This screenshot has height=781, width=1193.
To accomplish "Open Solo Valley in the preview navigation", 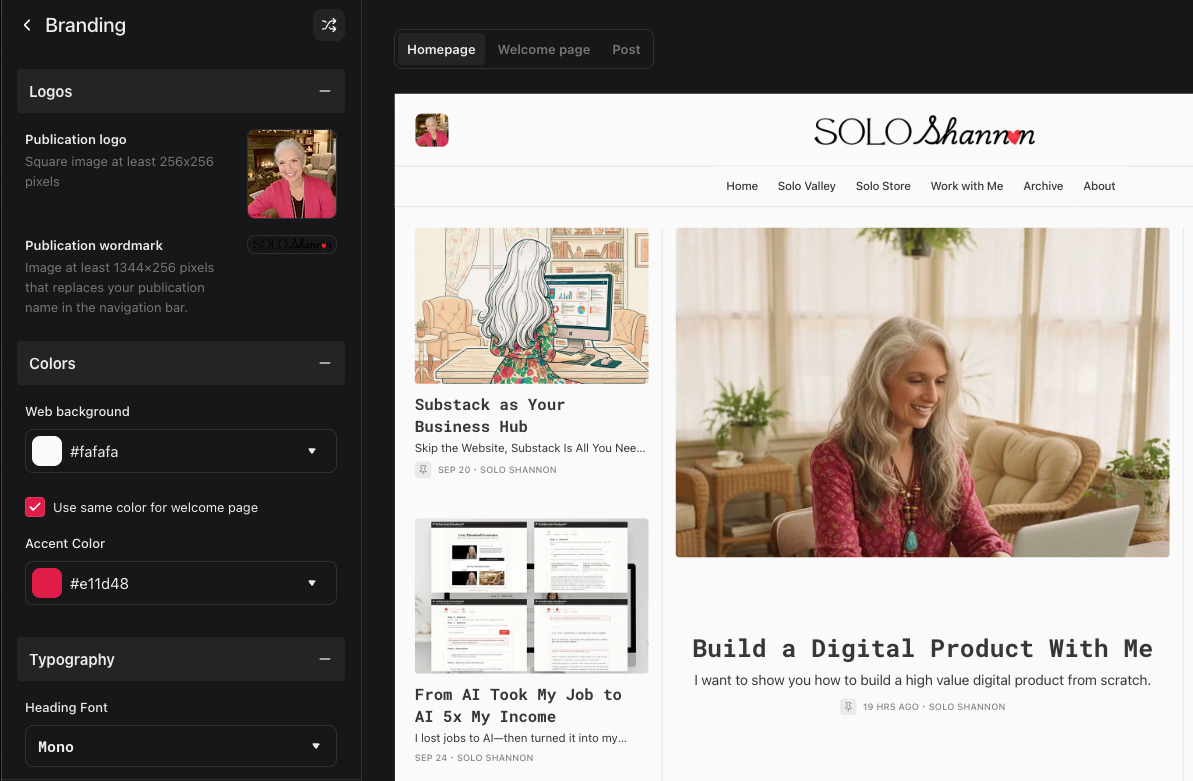I will (x=806, y=186).
